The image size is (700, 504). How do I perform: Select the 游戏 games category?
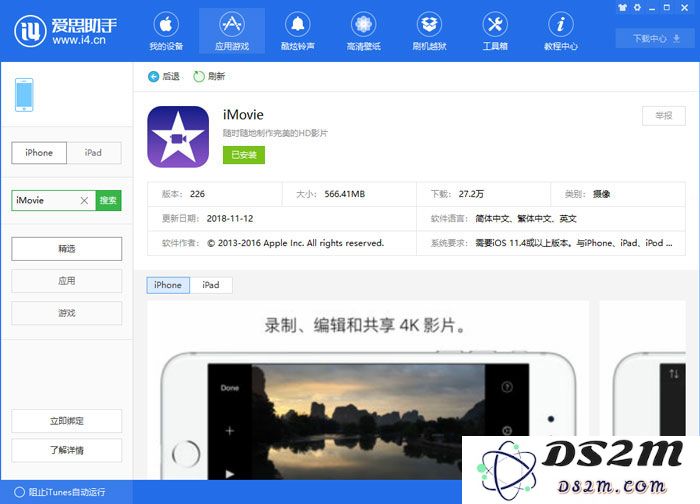[67, 313]
